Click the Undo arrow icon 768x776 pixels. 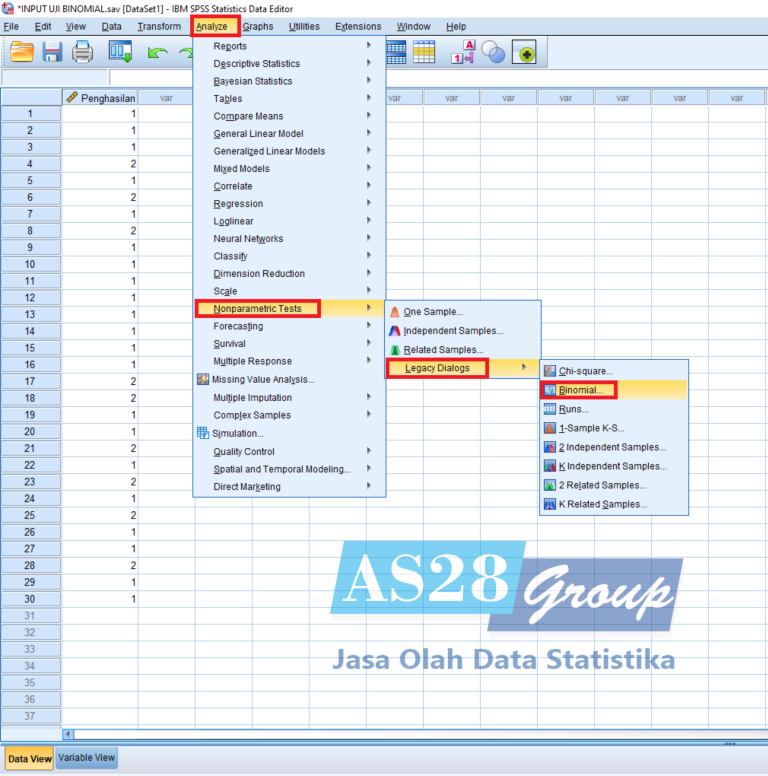coord(157,52)
